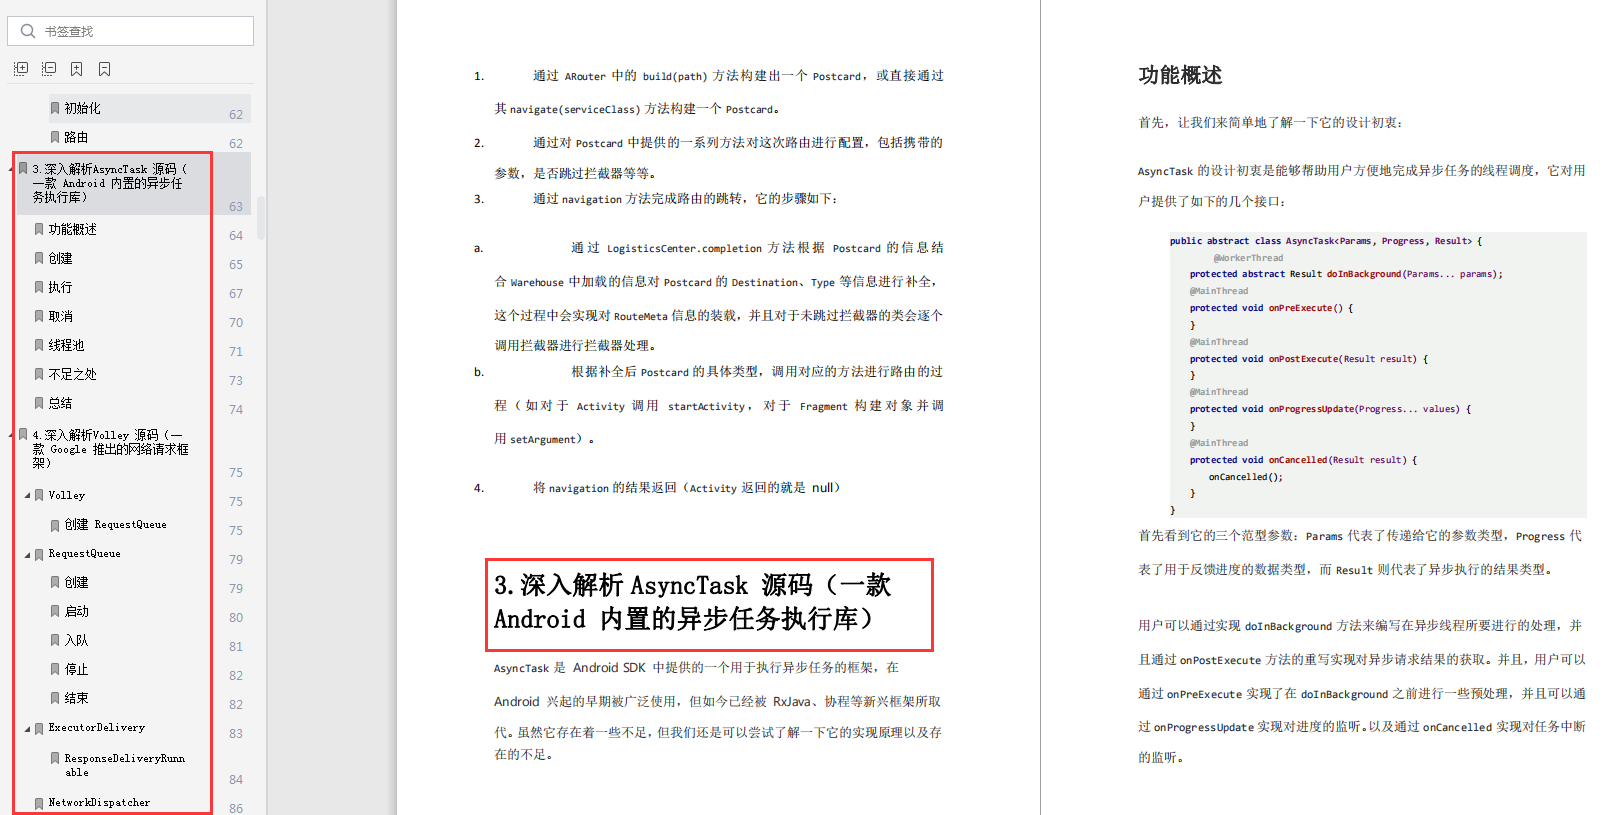Add a new bookmark with the bookmark-plus icon
The height and width of the screenshot is (815, 1622).
pyautogui.click(x=77, y=69)
